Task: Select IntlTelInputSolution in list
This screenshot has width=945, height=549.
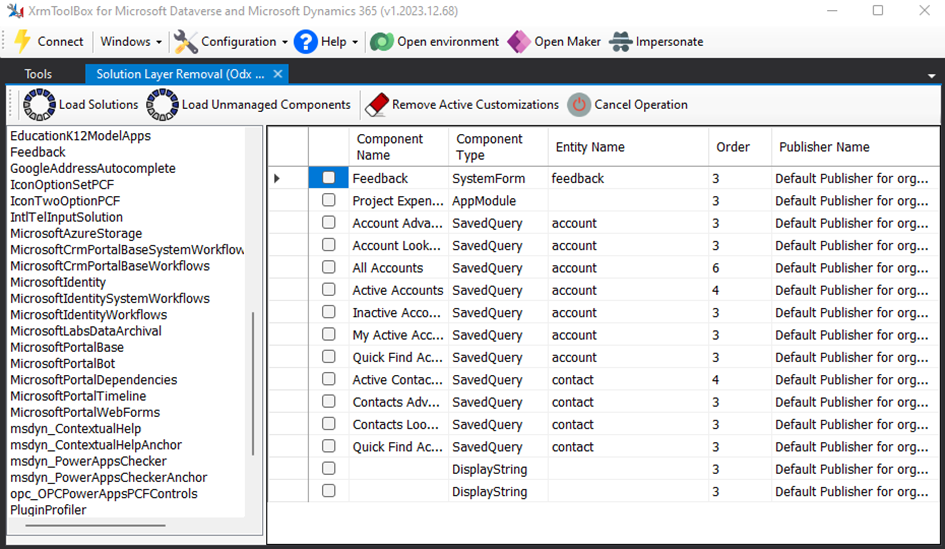Action: (66, 217)
